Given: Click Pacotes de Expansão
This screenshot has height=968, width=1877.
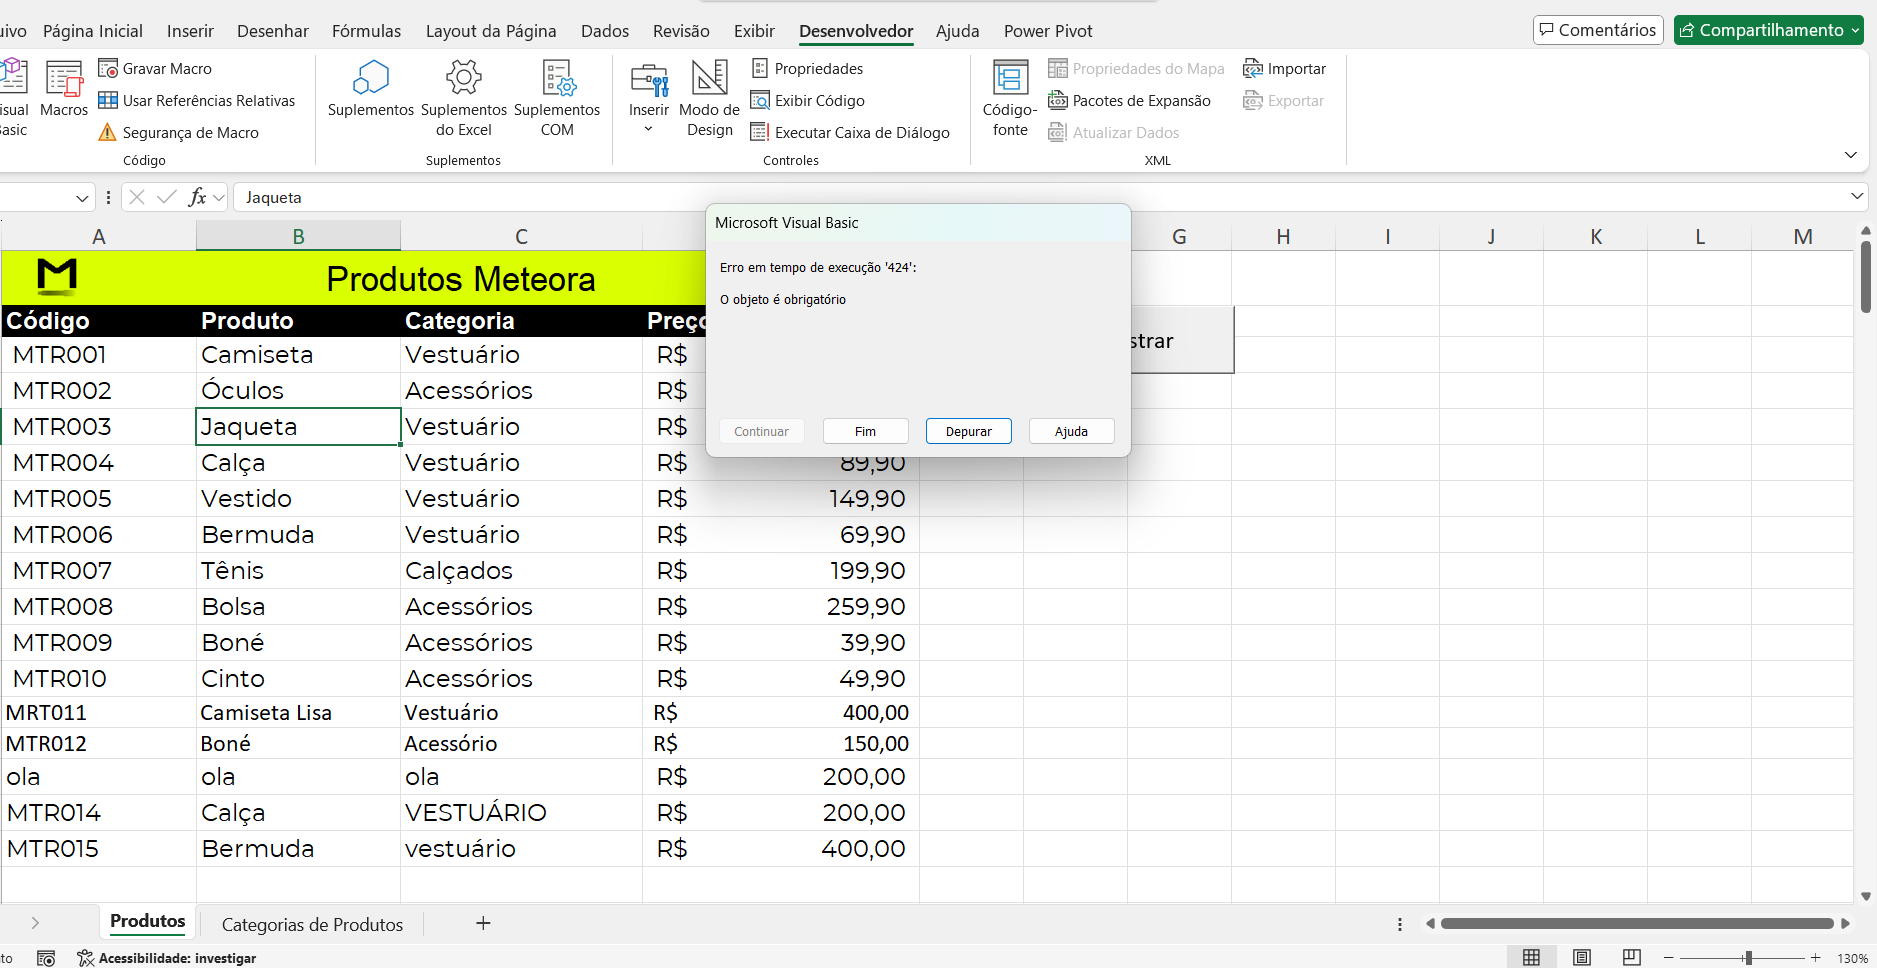Looking at the screenshot, I should 1129,100.
